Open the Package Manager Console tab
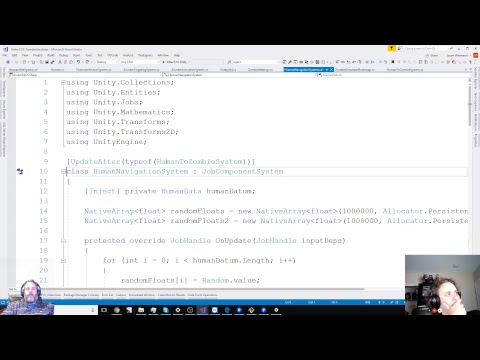 pos(81,295)
